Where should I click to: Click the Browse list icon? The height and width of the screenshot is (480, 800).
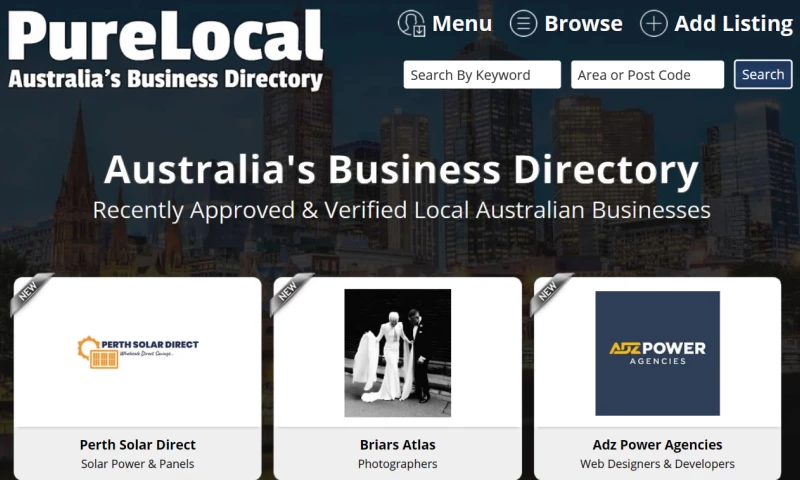coord(523,24)
